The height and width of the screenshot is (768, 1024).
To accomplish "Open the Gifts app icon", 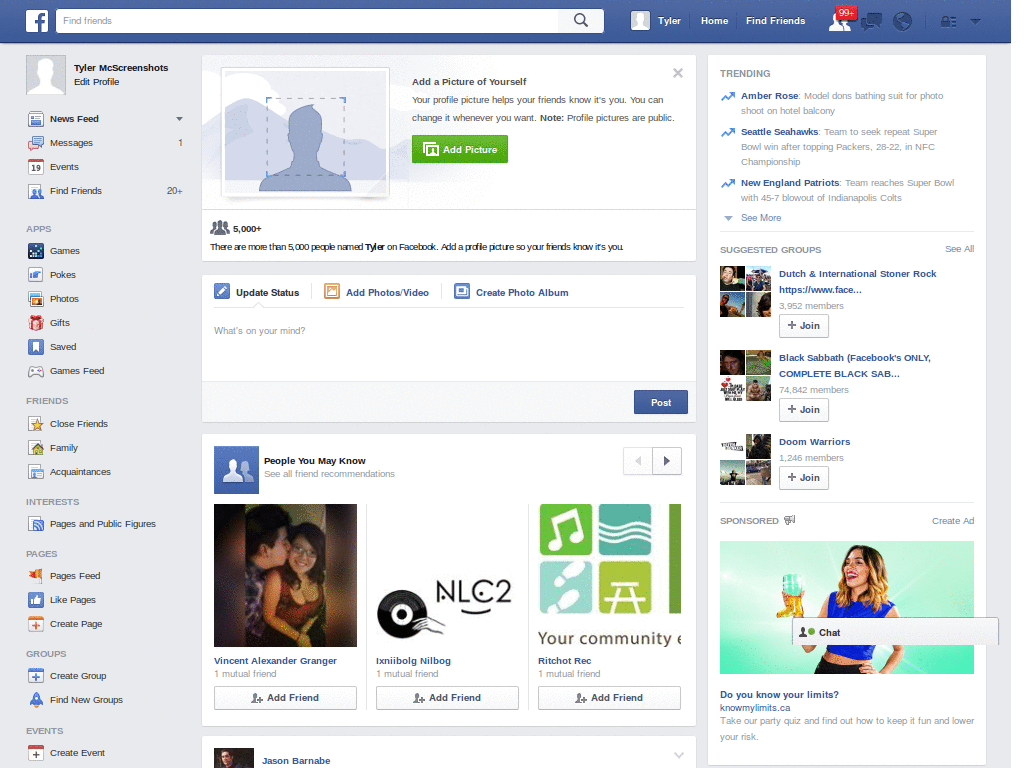I will point(36,323).
